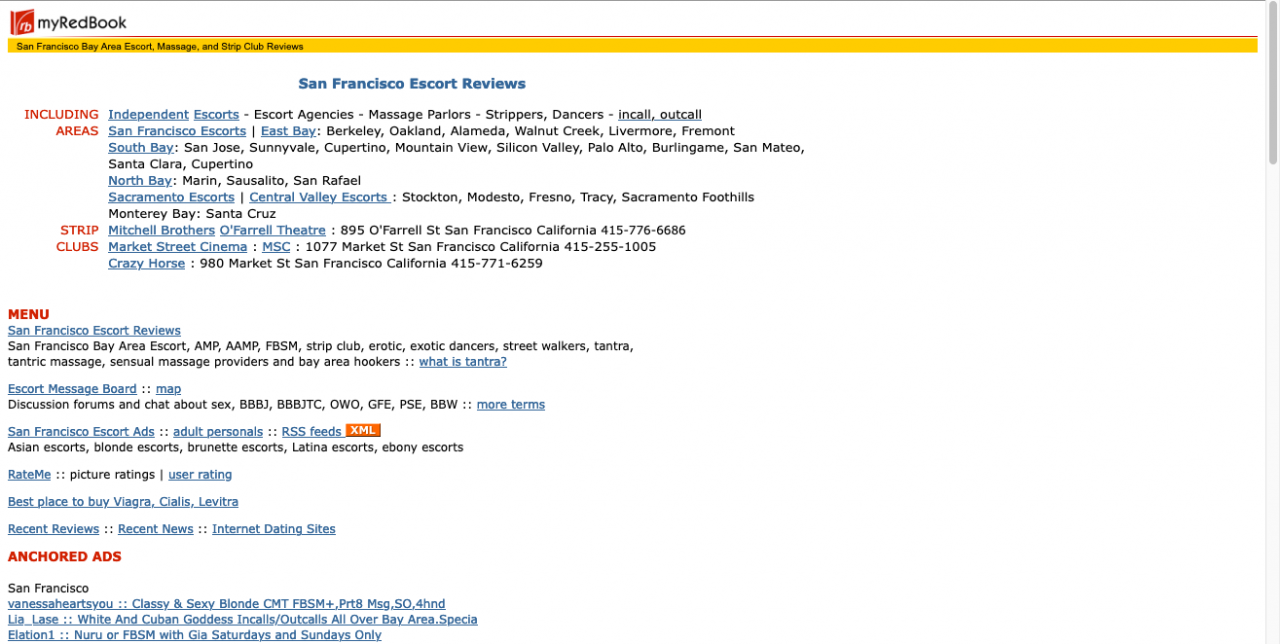Open the Recent Reviews link
The width and height of the screenshot is (1280, 644).
53,529
